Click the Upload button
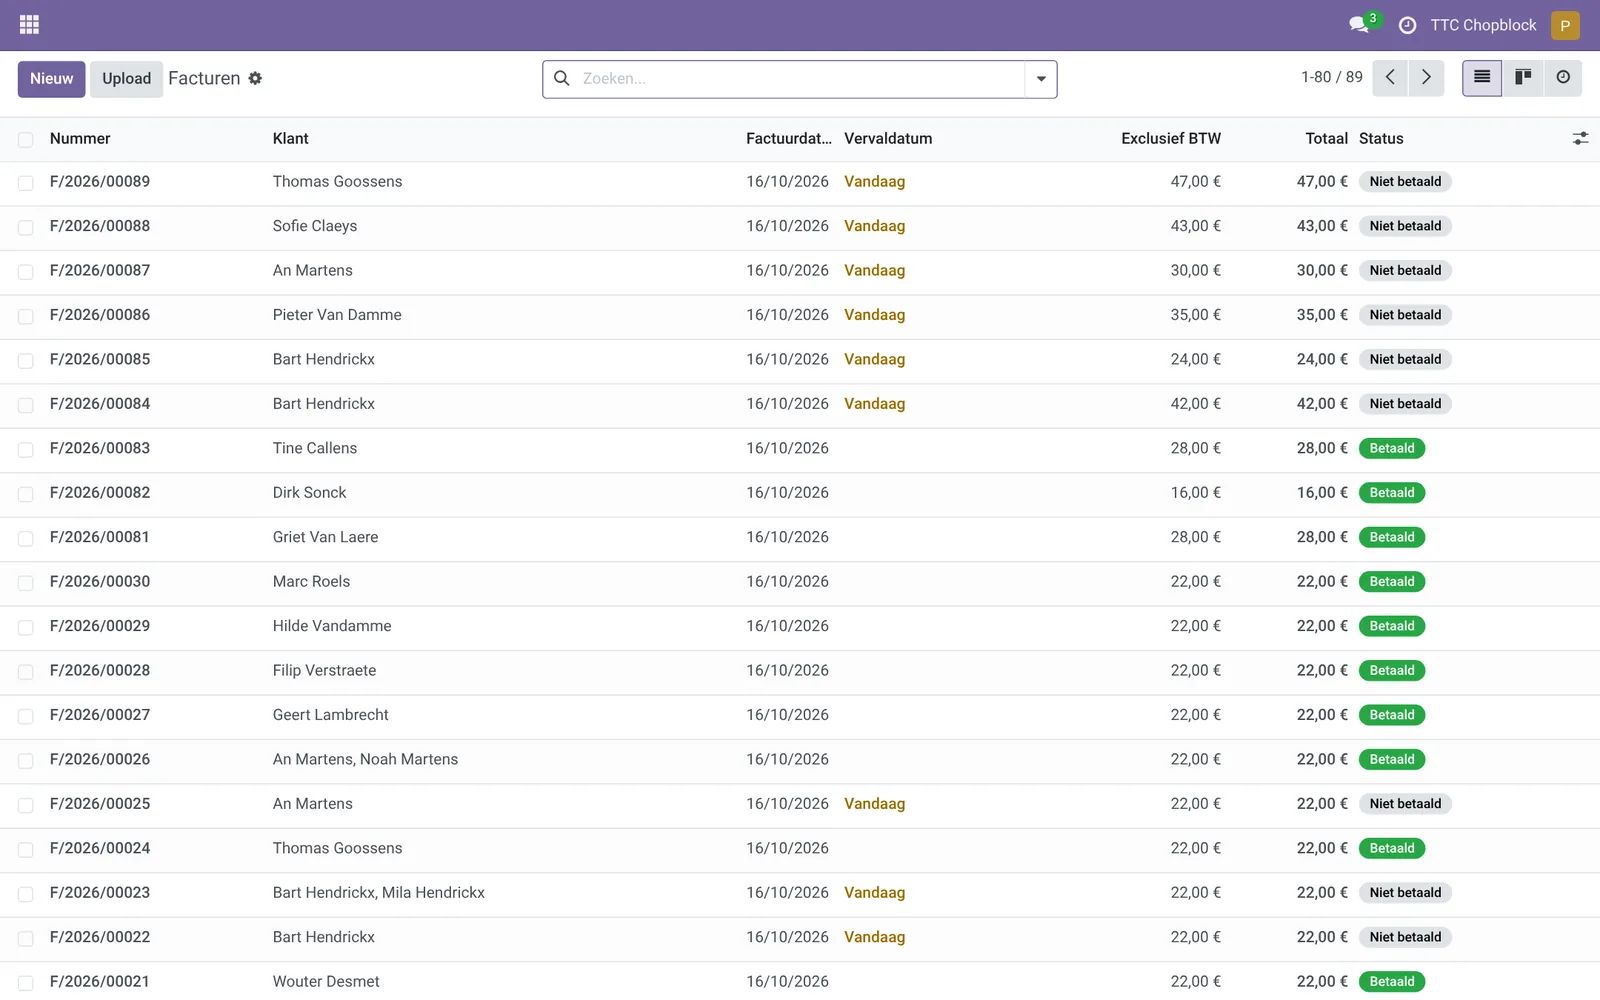This screenshot has width=1600, height=1000. [x=126, y=79]
